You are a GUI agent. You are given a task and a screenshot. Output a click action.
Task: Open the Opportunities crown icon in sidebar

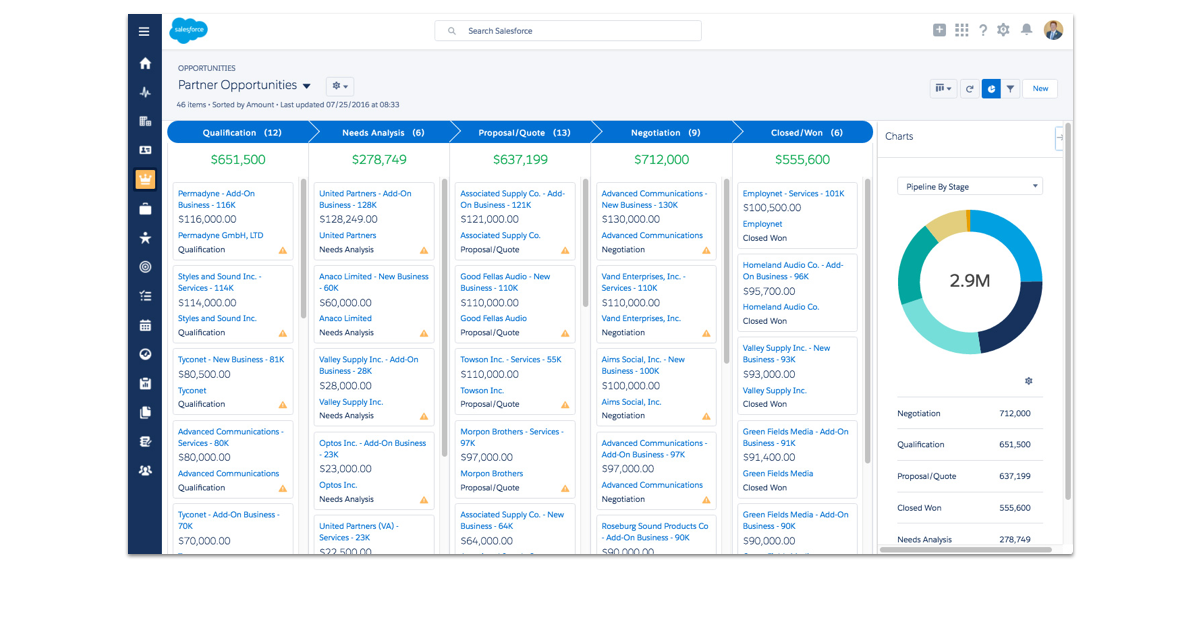pos(145,180)
